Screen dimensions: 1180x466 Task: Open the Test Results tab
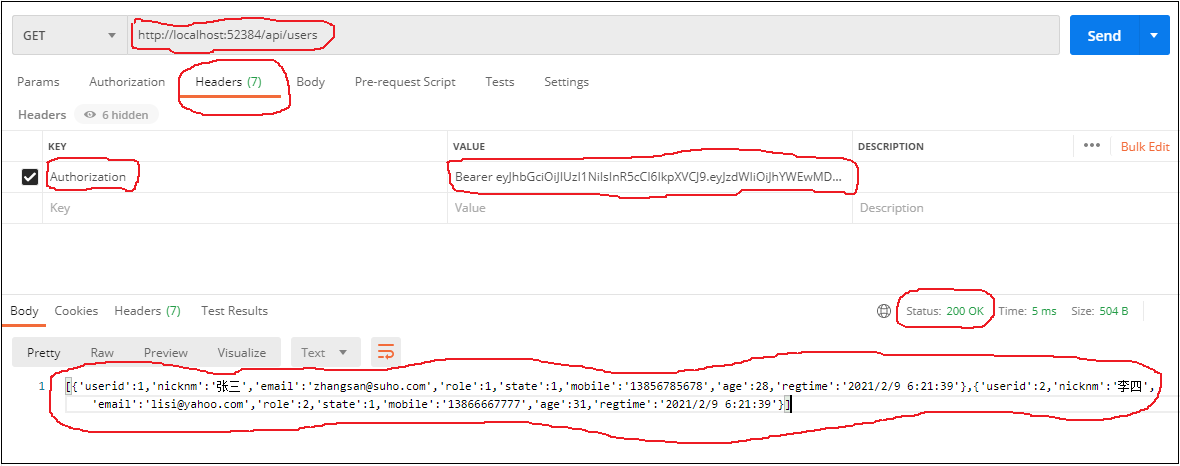coord(234,311)
